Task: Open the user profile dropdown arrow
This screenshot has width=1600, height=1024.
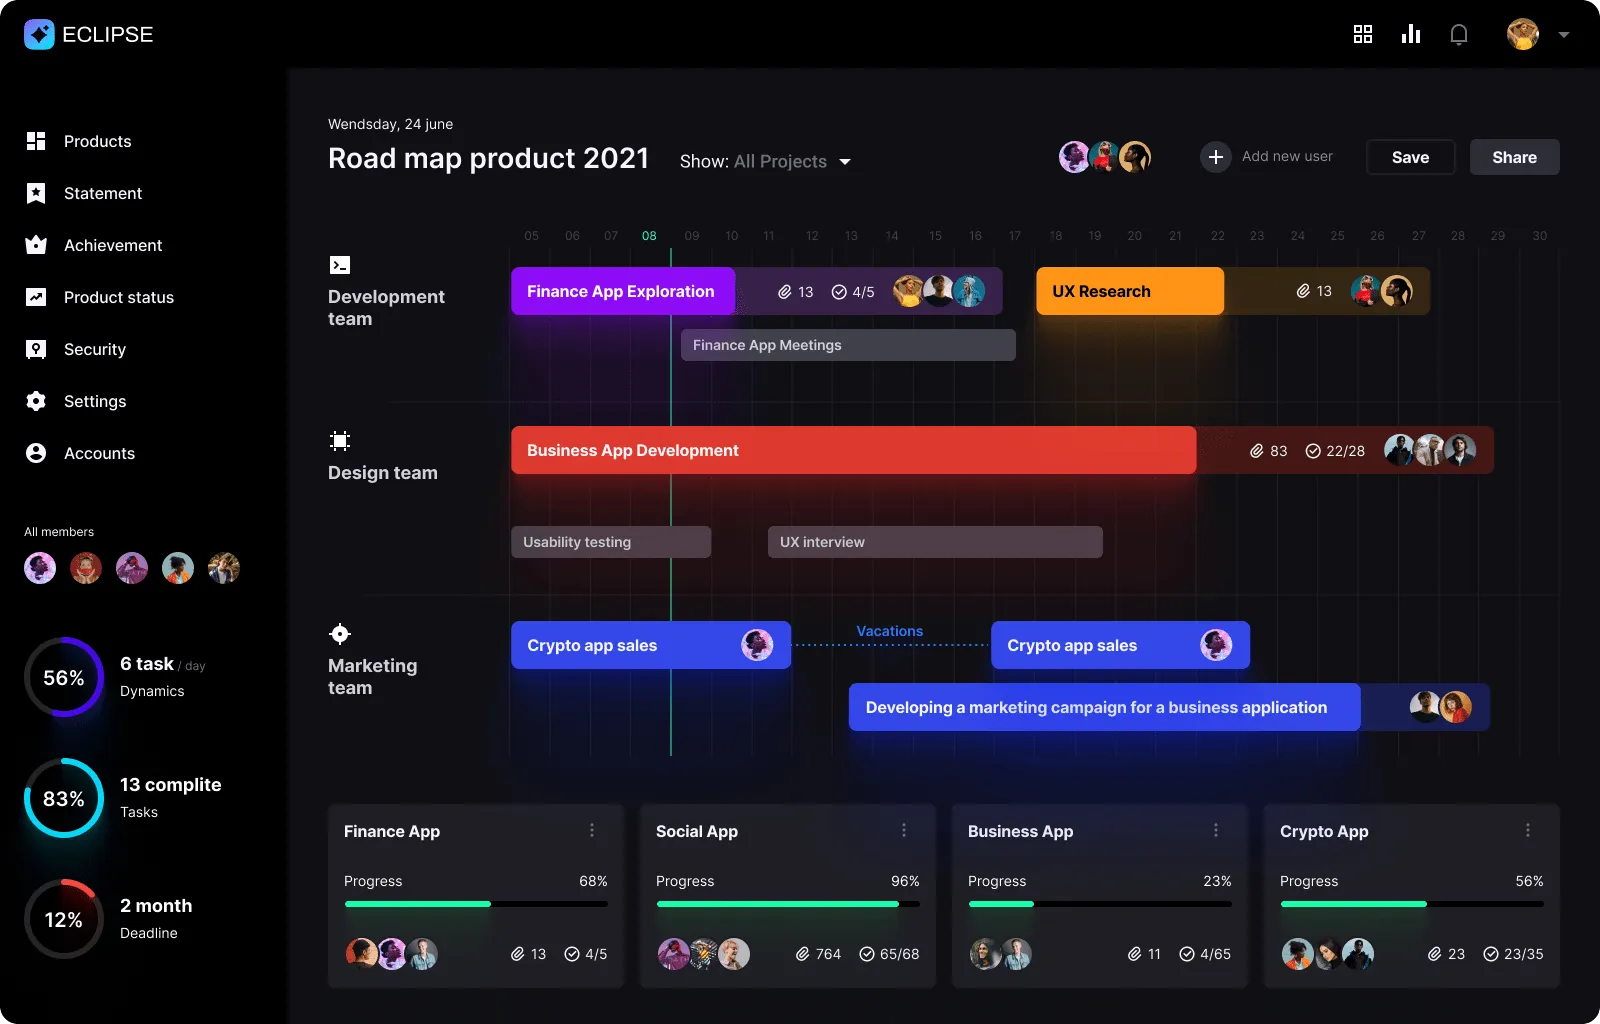Action: pyautogui.click(x=1564, y=34)
